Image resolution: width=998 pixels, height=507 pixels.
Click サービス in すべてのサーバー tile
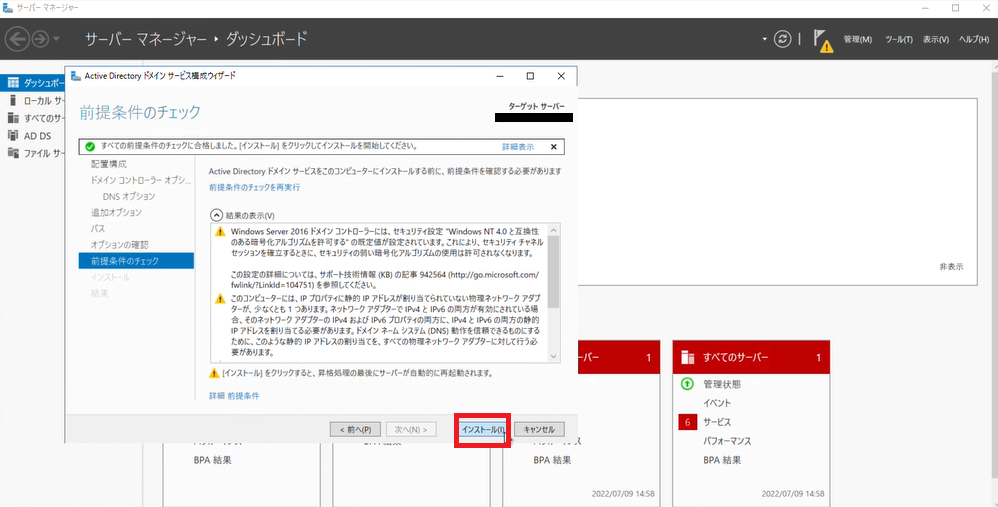(717, 422)
